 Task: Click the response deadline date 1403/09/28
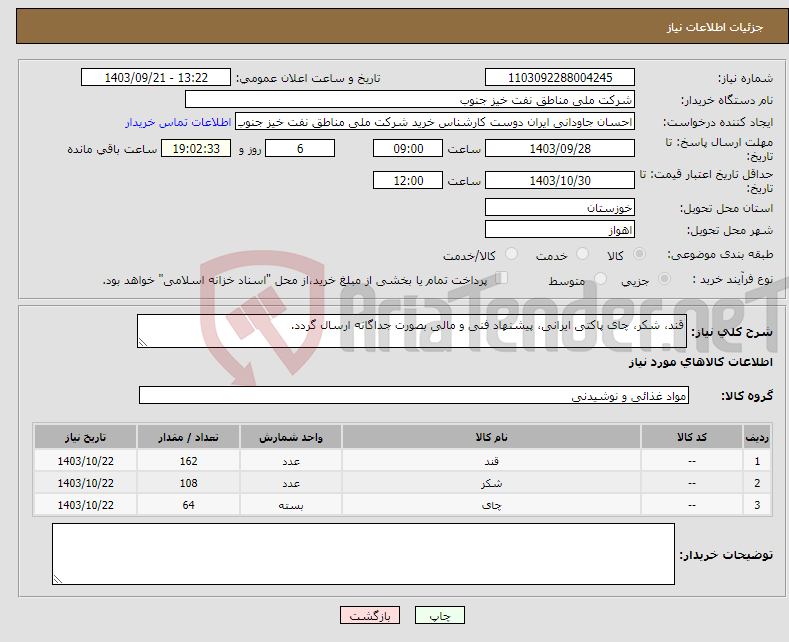pos(560,148)
